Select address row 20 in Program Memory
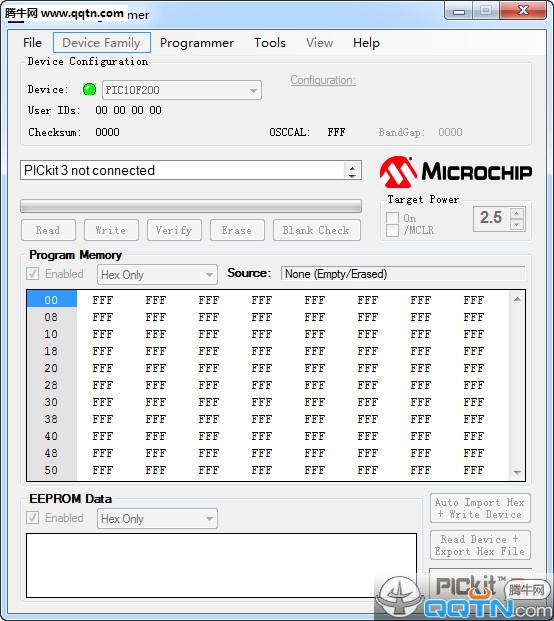Viewport: 554px width, 621px height. [51, 368]
